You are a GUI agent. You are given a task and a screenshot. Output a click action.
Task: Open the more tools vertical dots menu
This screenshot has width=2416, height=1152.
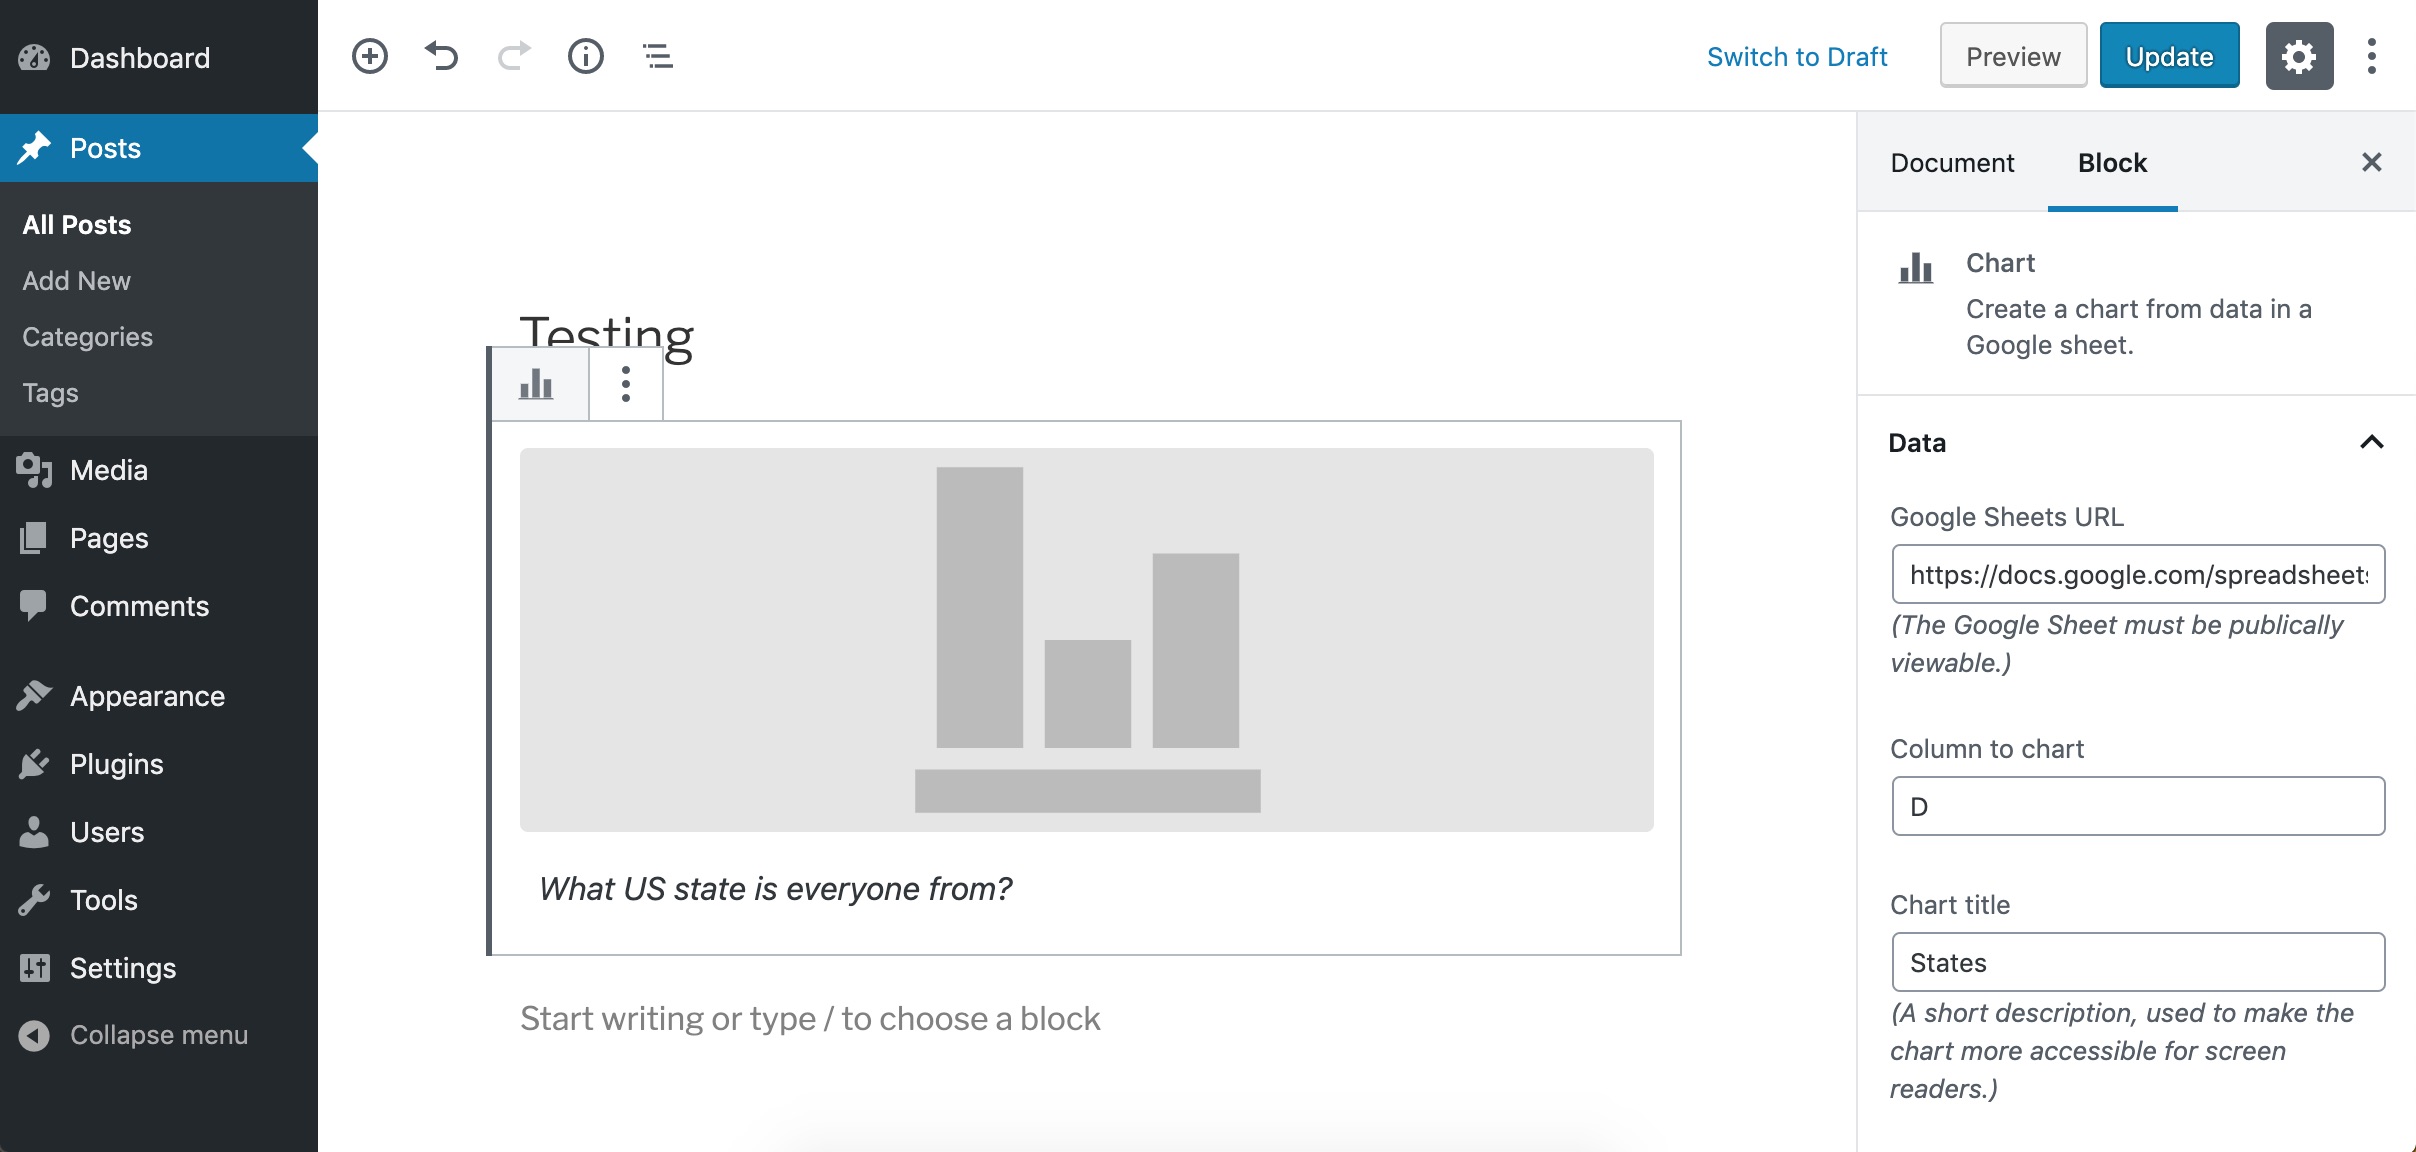[x=2371, y=56]
